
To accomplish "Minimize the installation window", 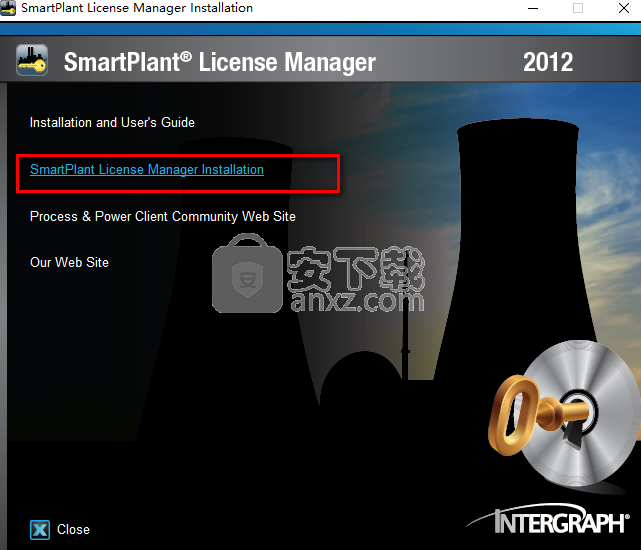I will 532,8.
